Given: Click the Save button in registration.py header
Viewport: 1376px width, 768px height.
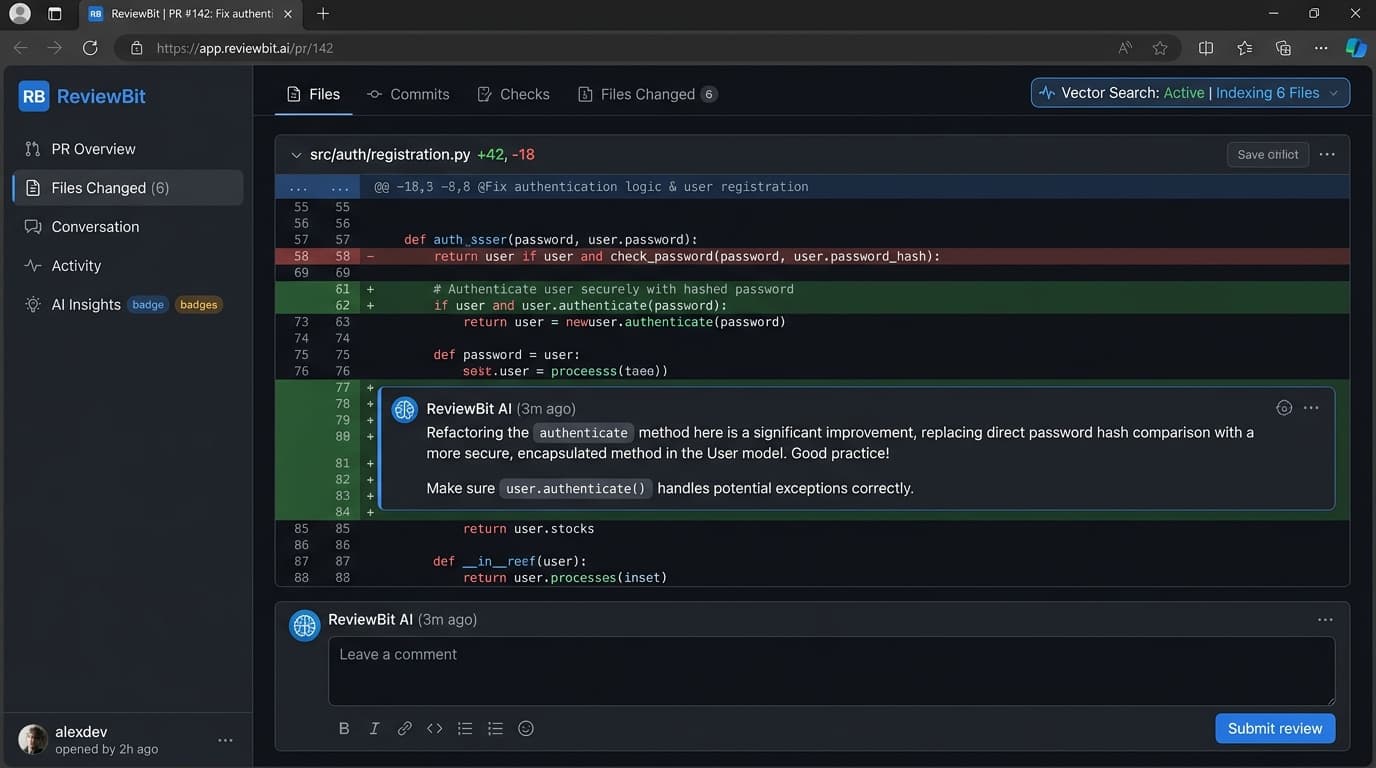Looking at the screenshot, I should 1268,154.
